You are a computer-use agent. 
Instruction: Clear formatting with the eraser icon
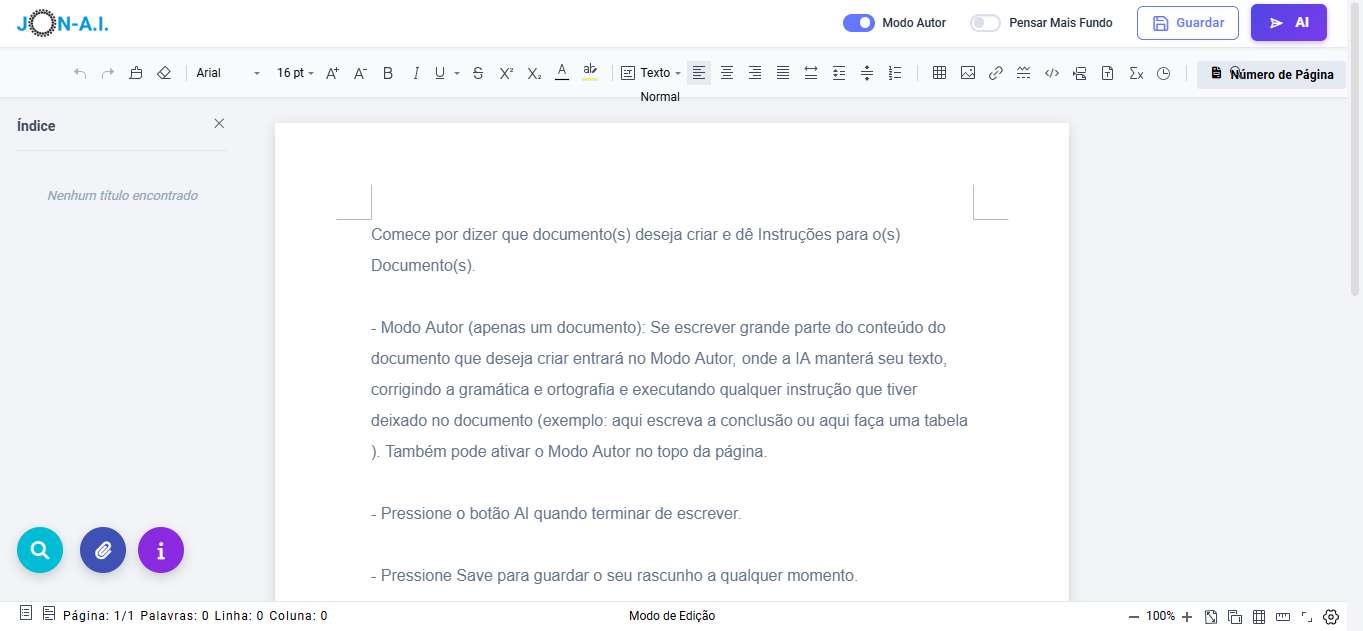[x=164, y=73]
